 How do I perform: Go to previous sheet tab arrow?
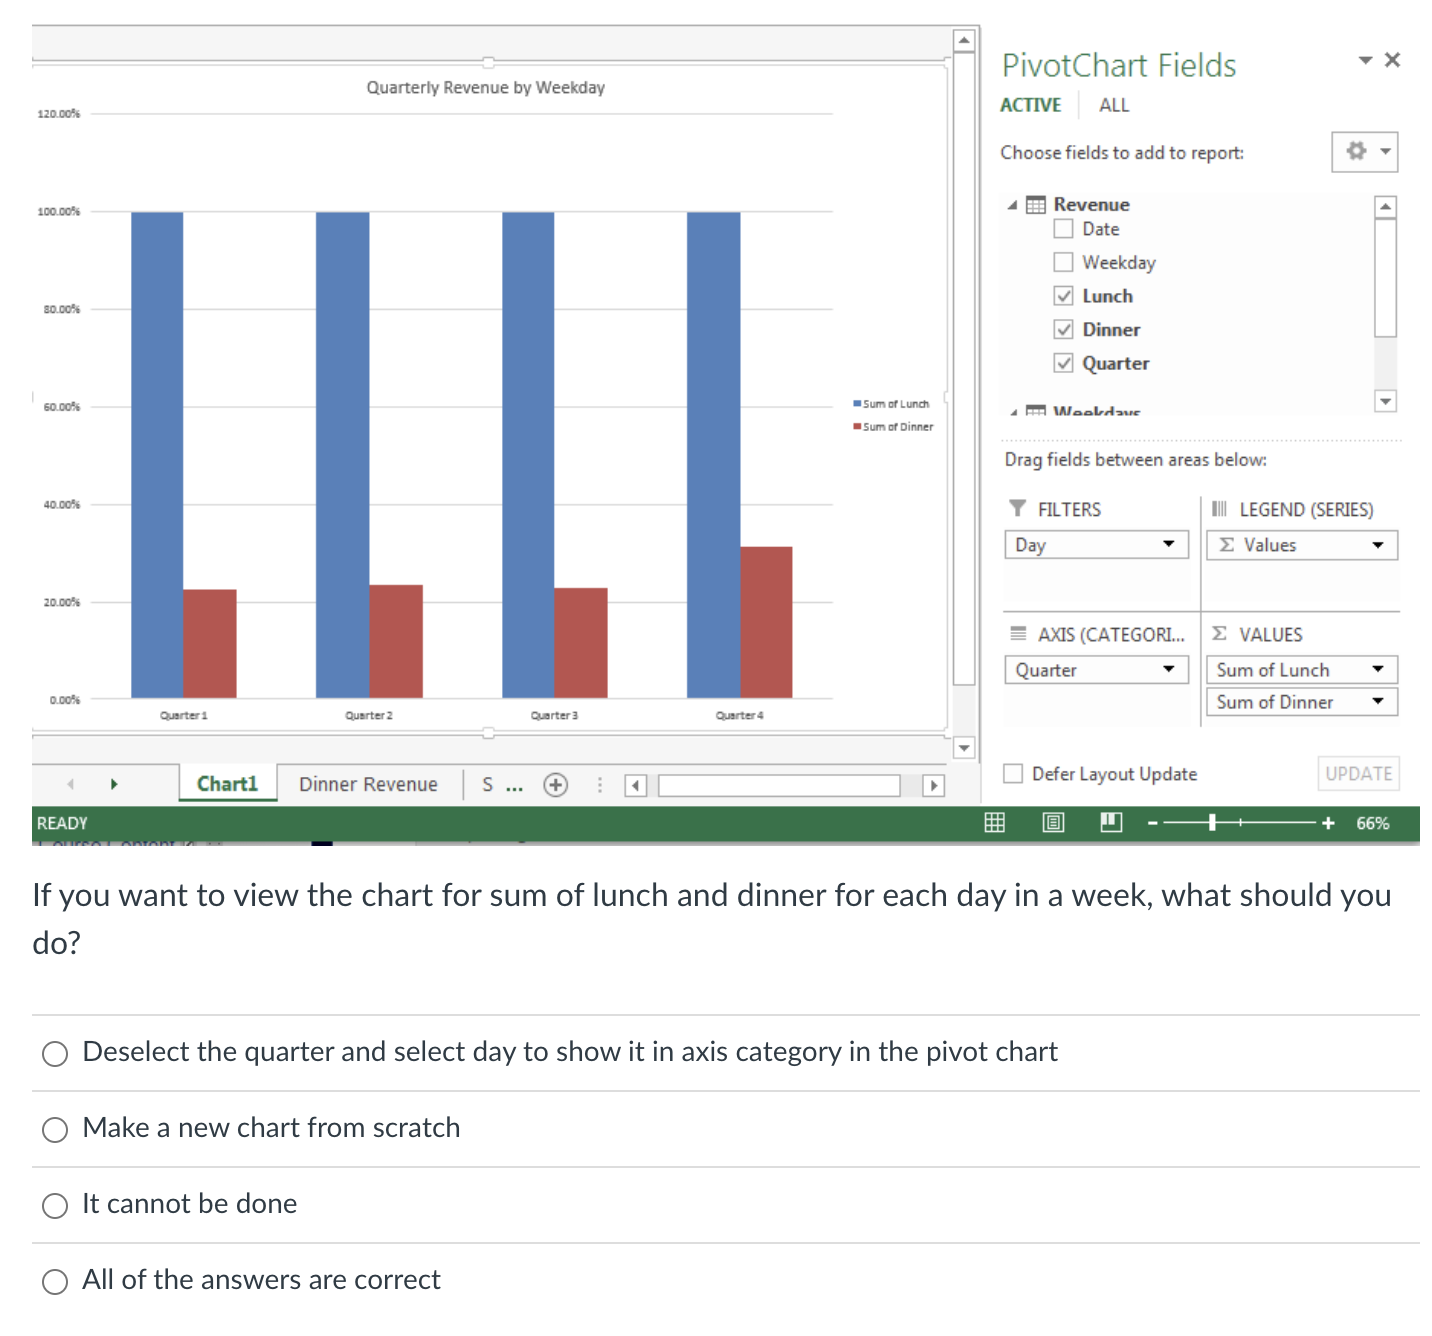71,784
